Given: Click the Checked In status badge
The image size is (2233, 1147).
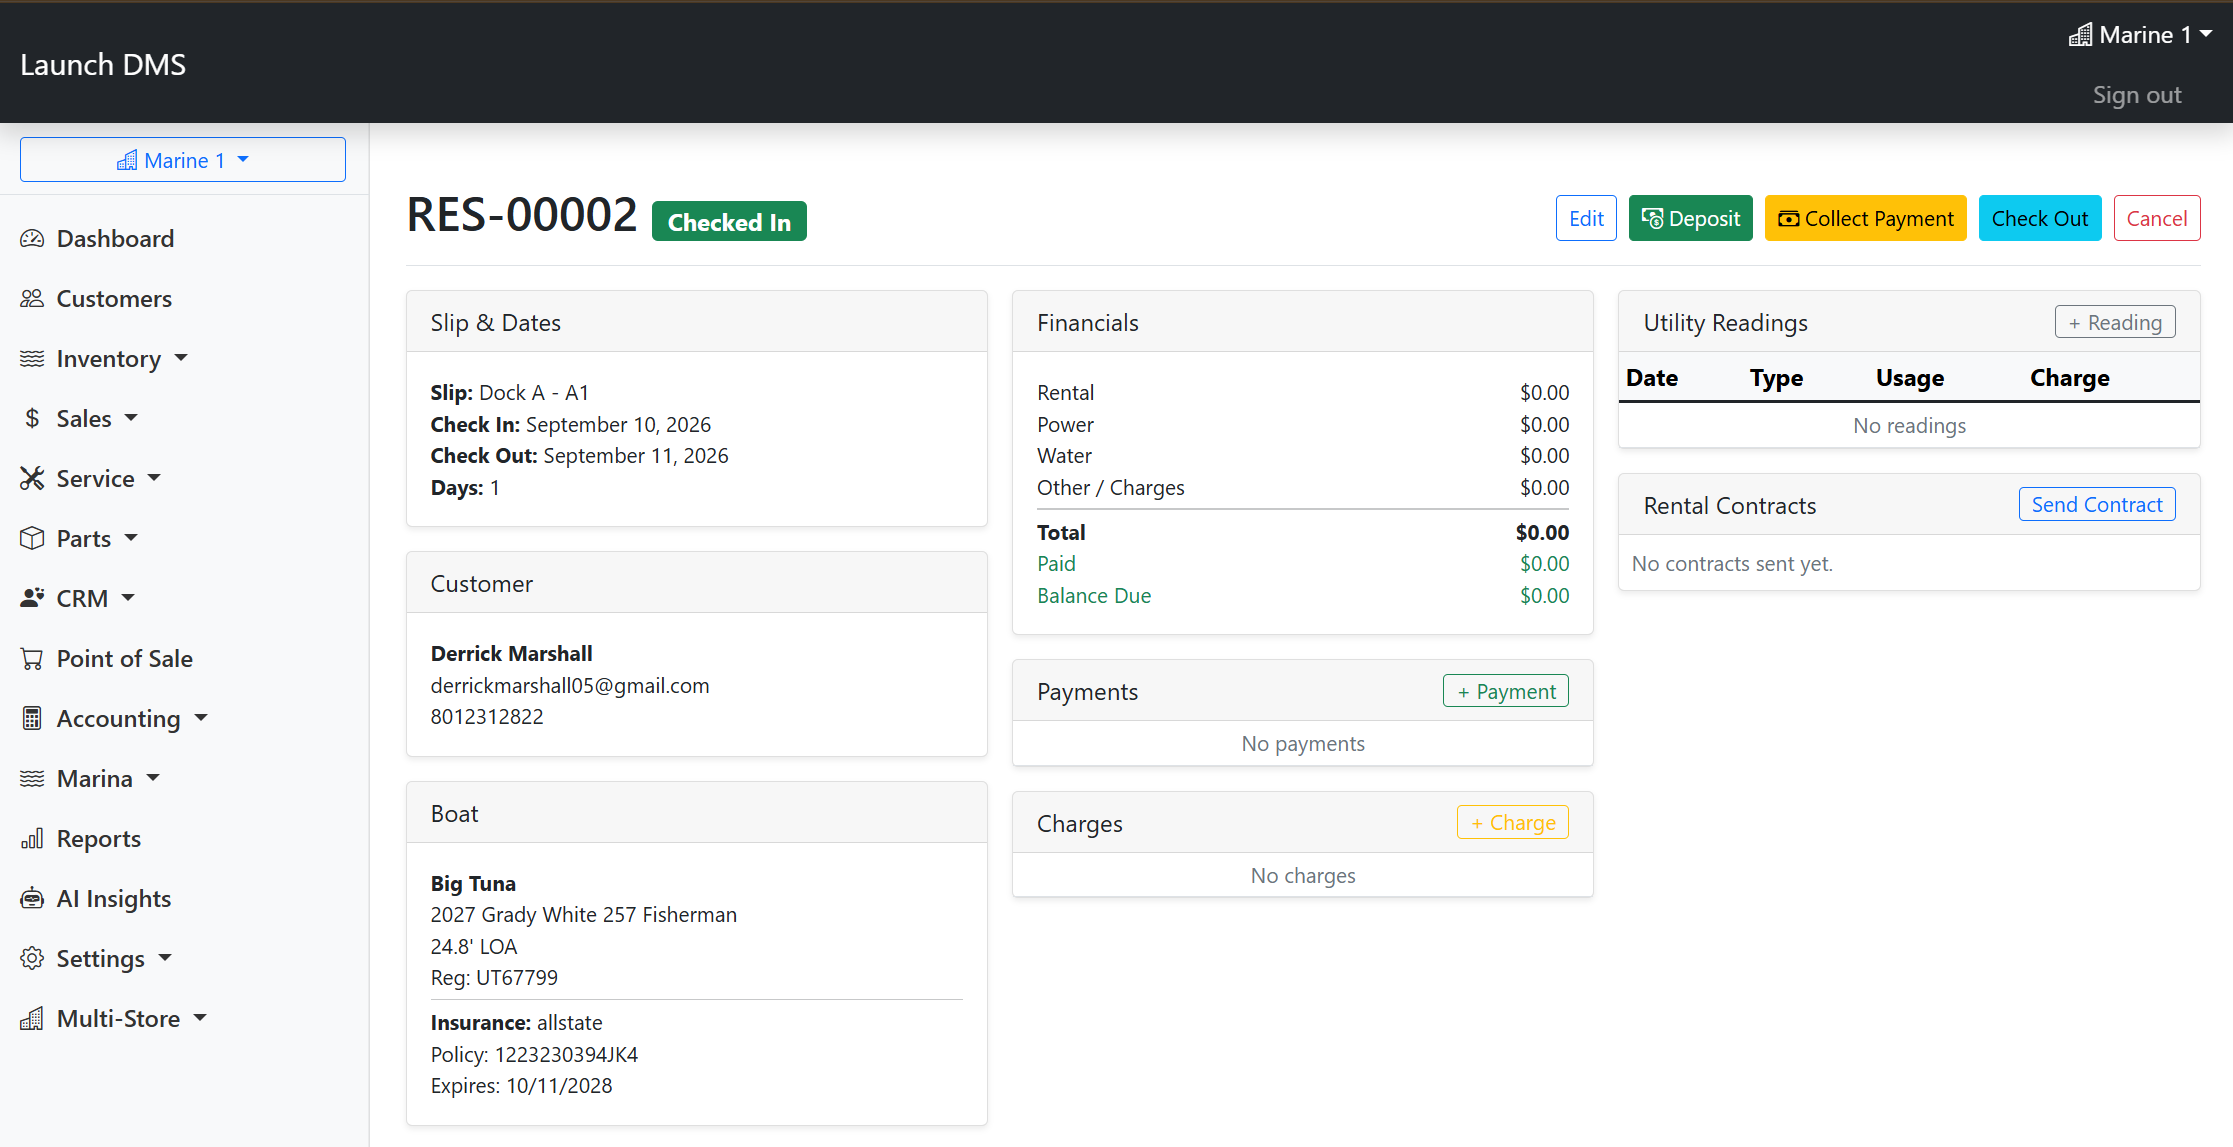Looking at the screenshot, I should [x=729, y=222].
